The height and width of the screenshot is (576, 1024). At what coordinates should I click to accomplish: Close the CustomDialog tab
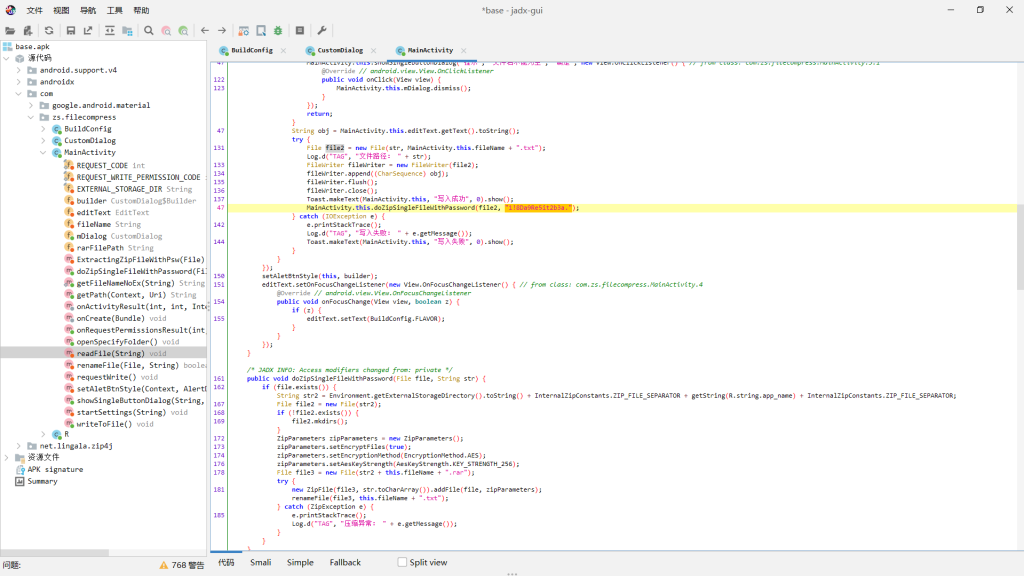tap(374, 50)
